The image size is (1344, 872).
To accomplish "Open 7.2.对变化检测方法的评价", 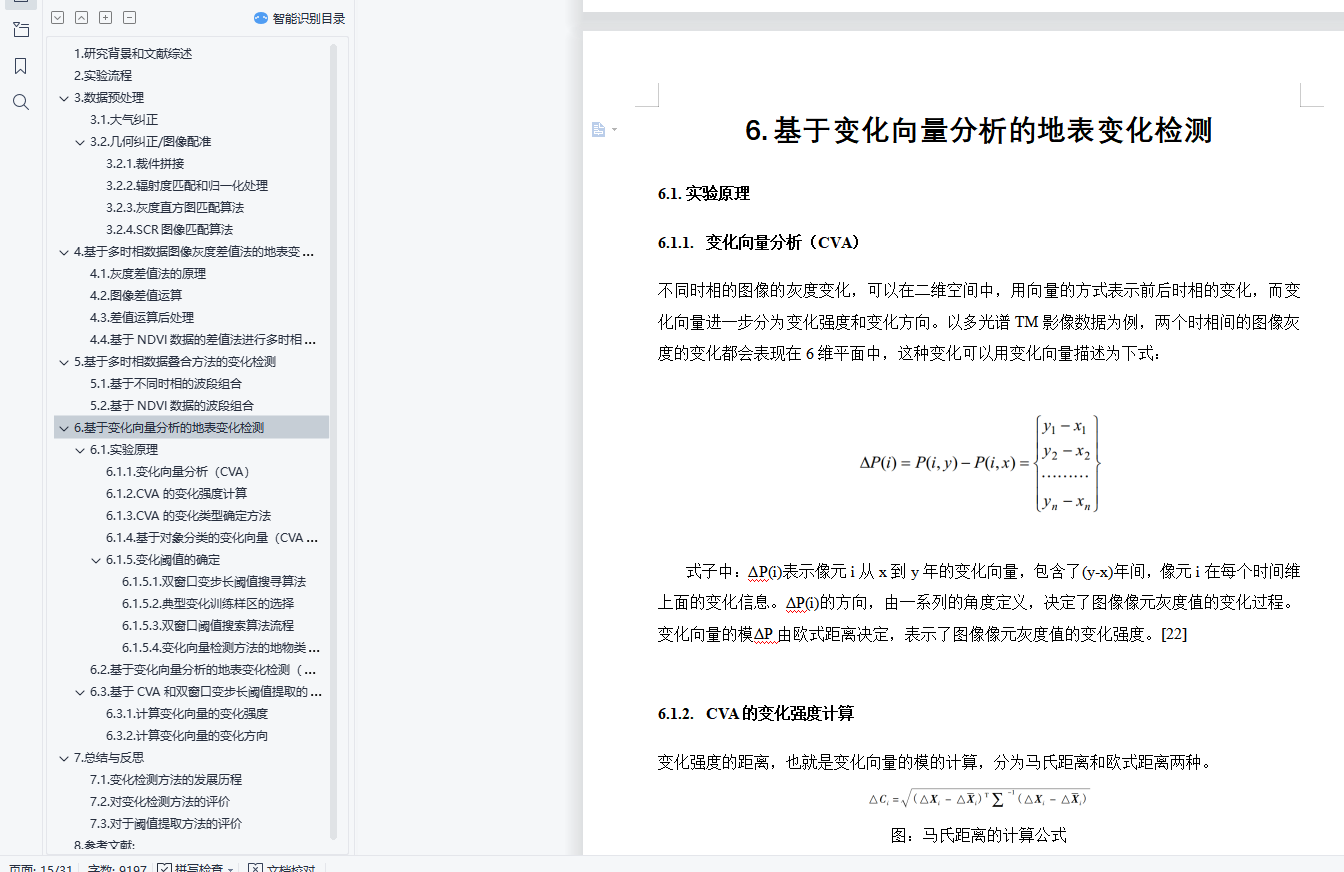I will (160, 802).
